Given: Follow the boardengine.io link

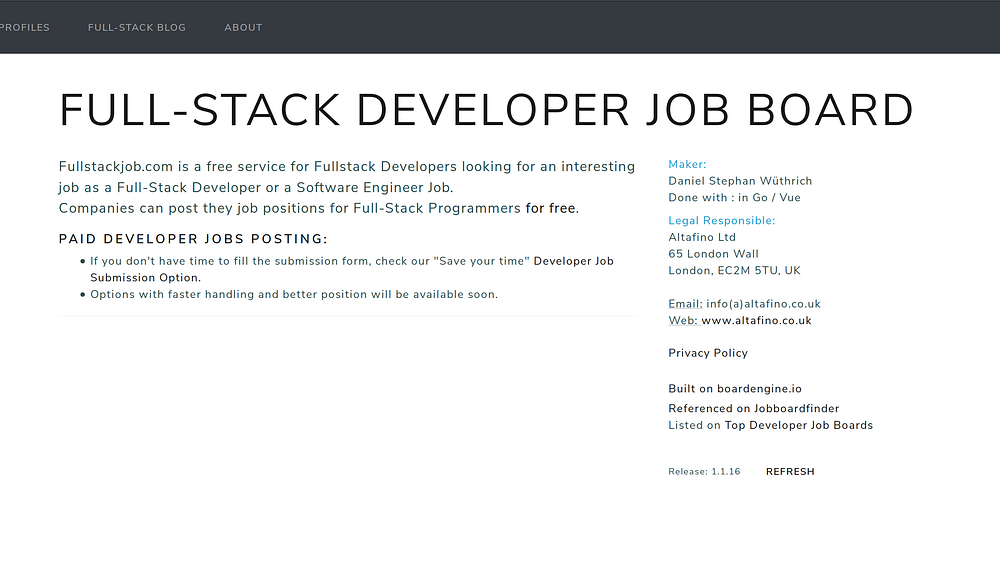Looking at the screenshot, I should 759,389.
